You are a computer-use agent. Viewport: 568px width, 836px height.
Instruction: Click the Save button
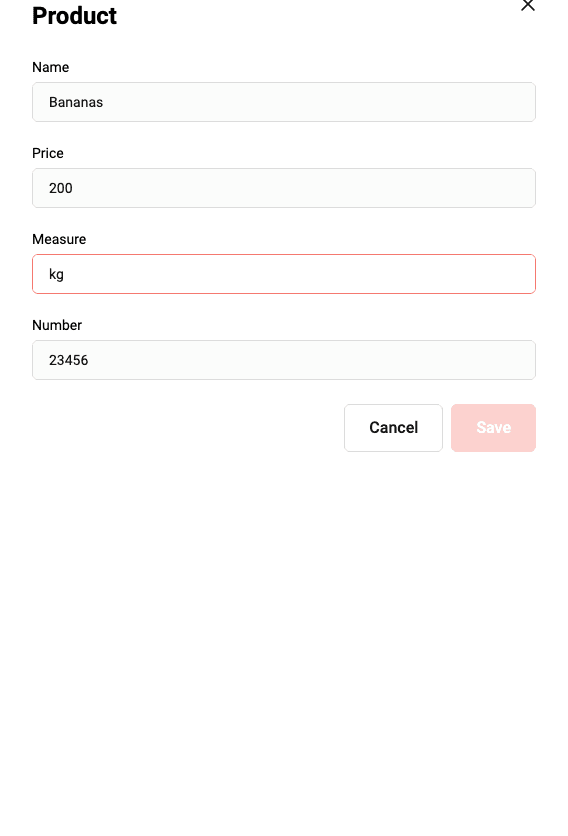tap(493, 428)
